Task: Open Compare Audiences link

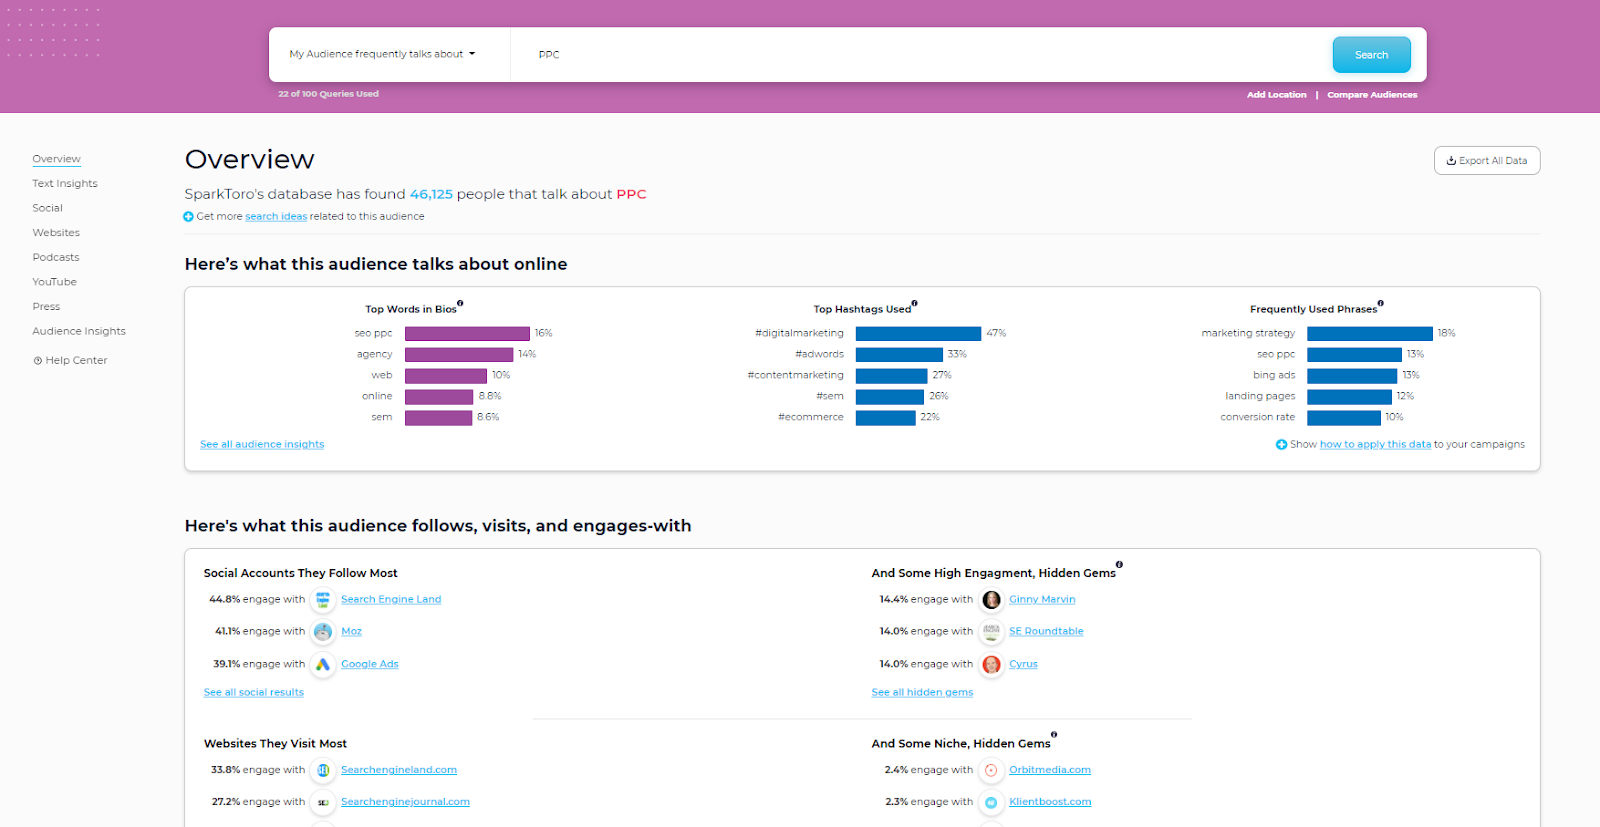Action: [1372, 95]
